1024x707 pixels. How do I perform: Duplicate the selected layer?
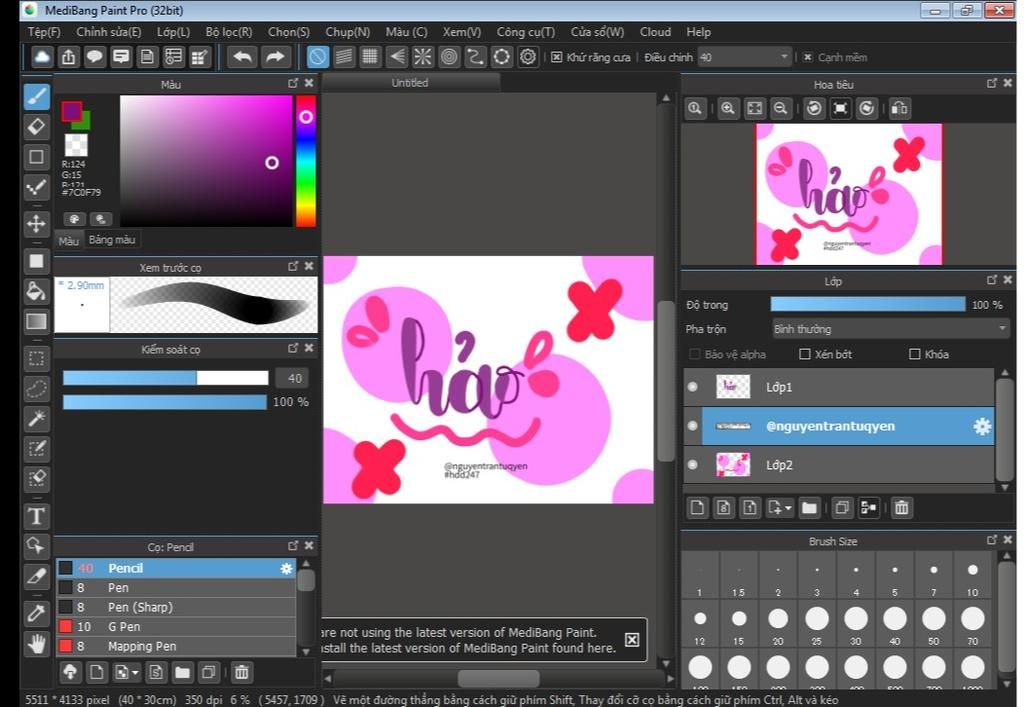coord(842,507)
